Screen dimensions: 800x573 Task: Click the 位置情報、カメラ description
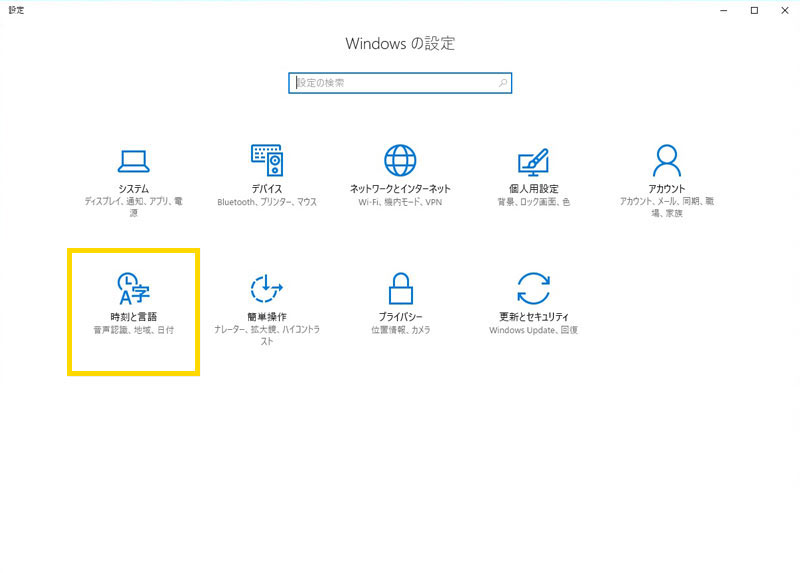401,330
